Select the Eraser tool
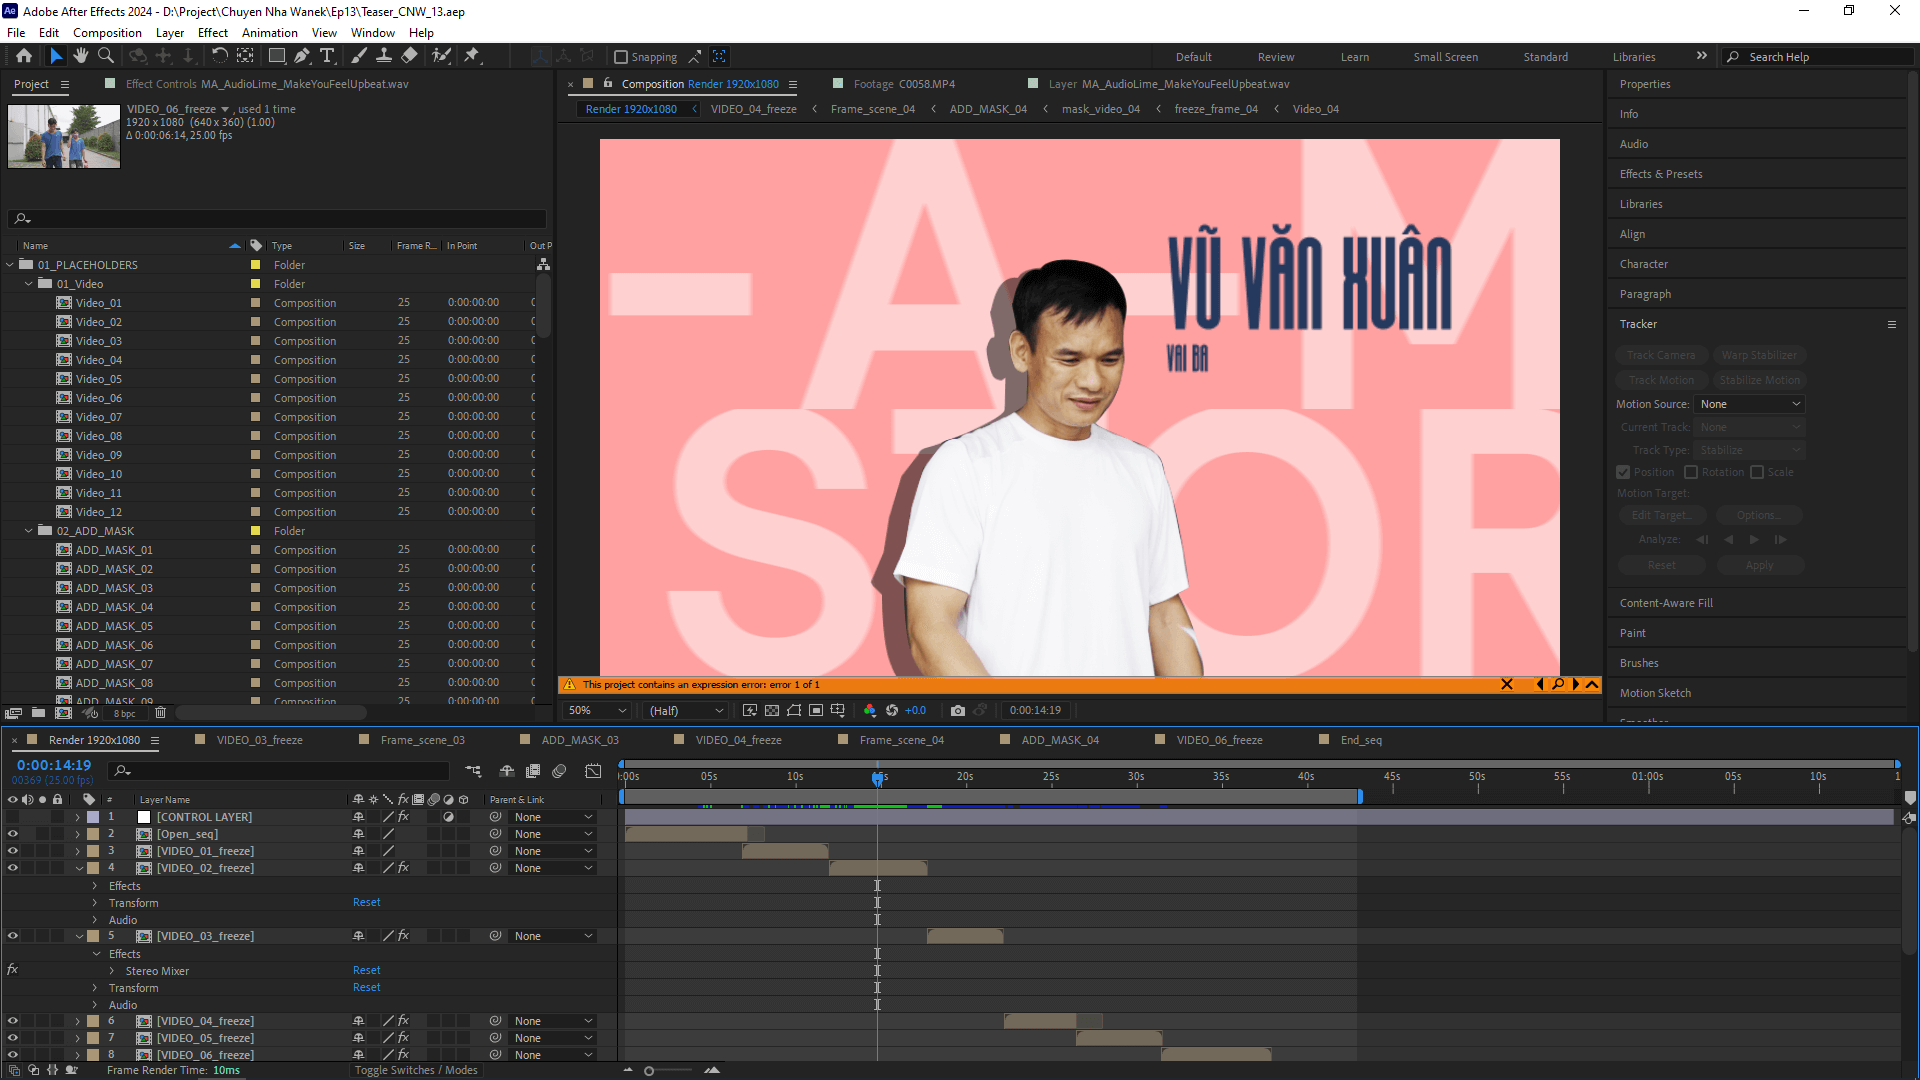Image resolution: width=1920 pixels, height=1080 pixels. coord(409,56)
